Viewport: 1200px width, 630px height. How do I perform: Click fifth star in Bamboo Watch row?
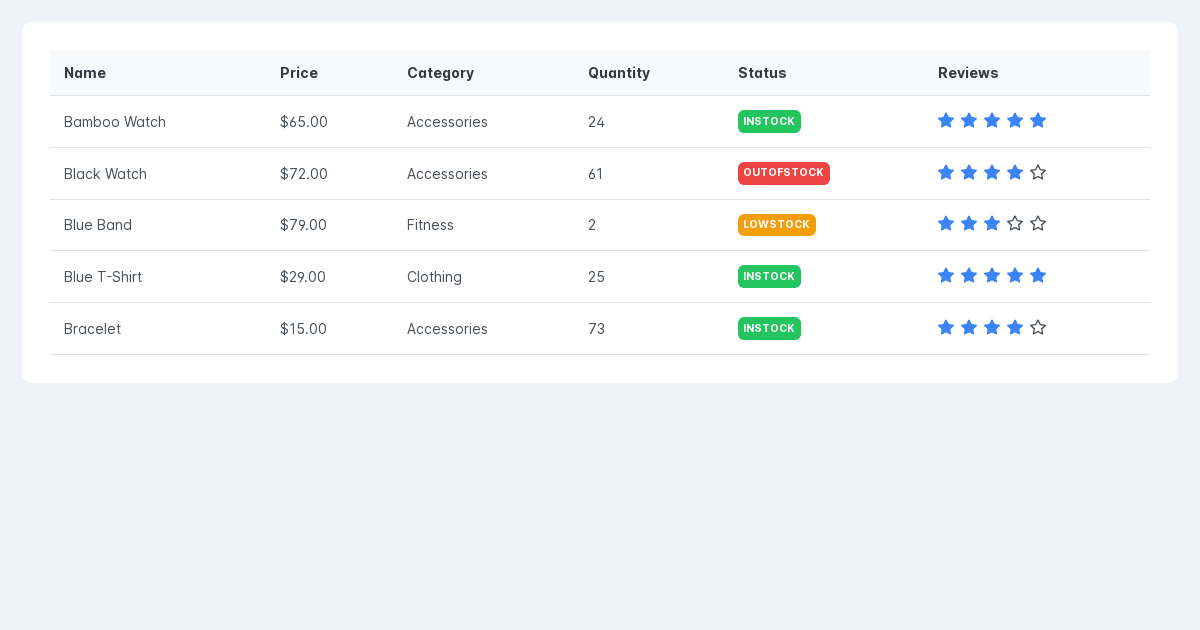1038,121
